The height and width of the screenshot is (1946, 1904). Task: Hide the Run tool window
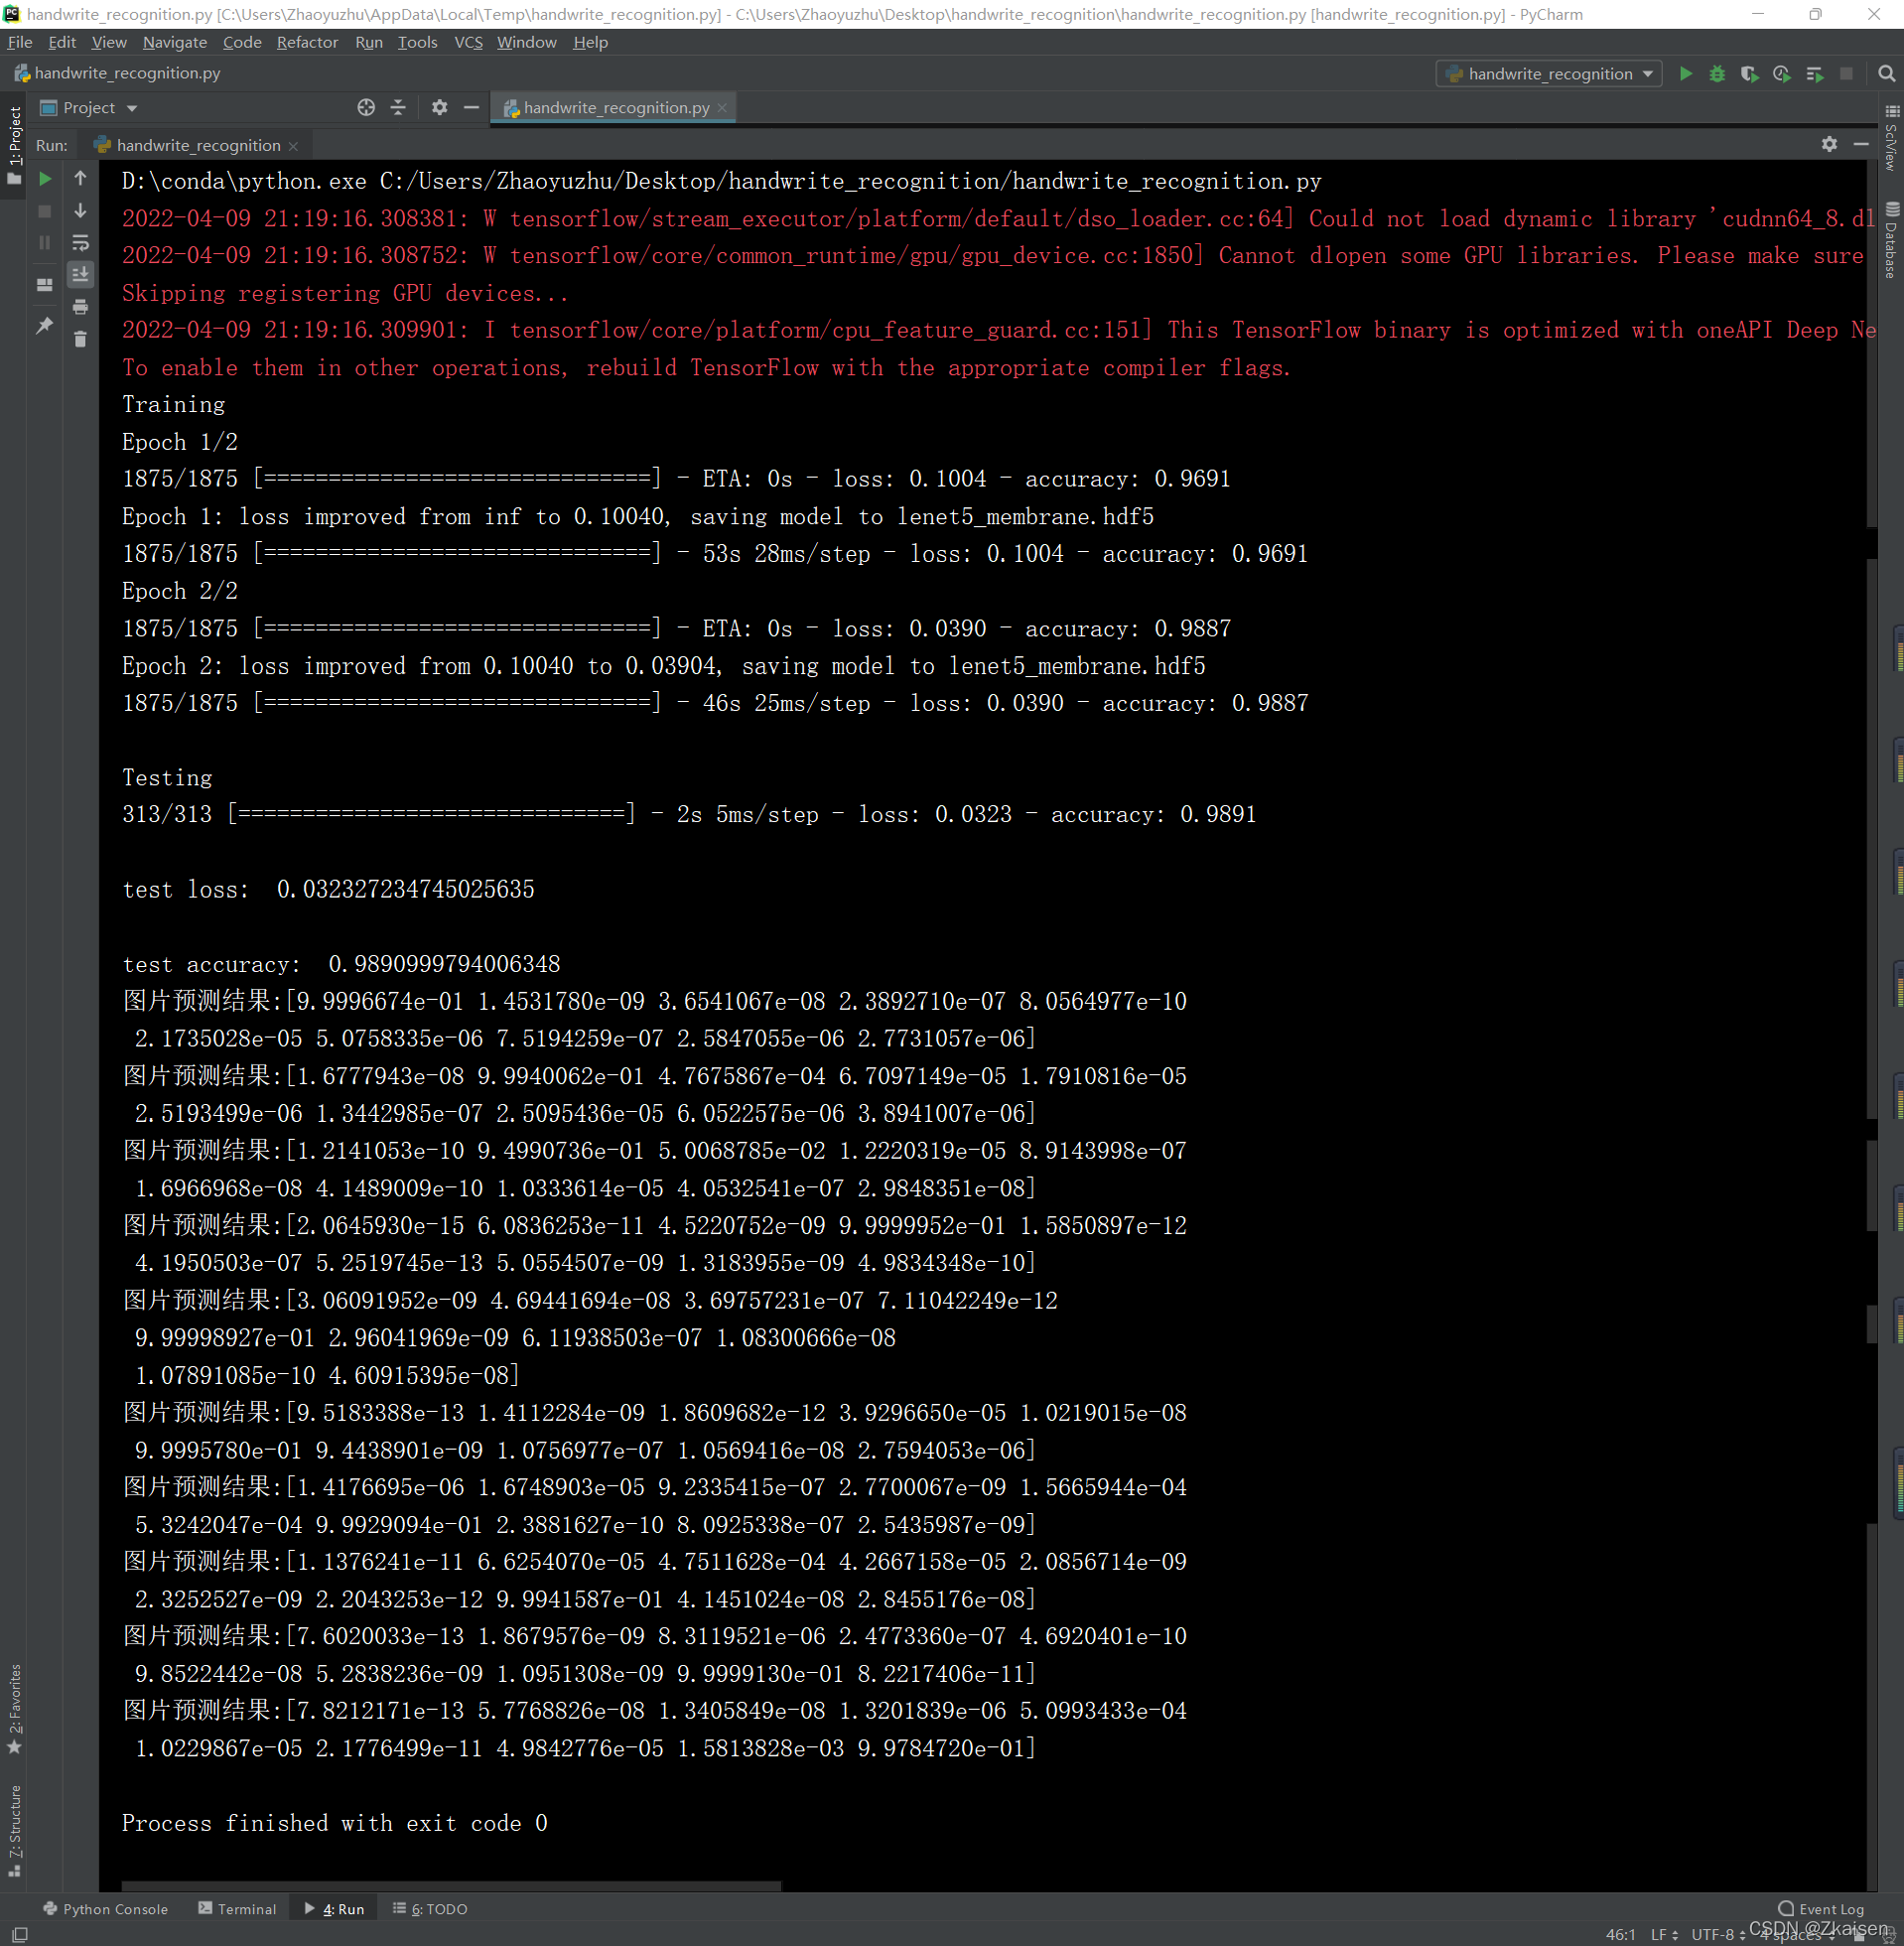pos(1861,145)
